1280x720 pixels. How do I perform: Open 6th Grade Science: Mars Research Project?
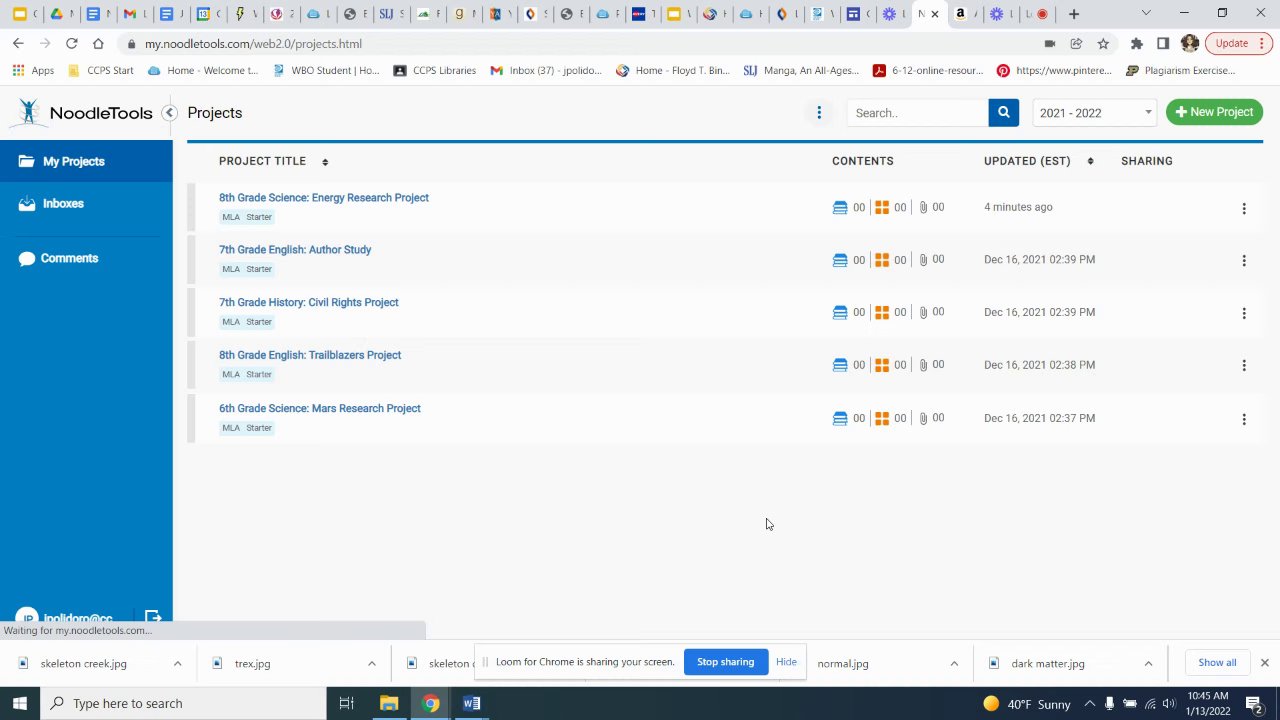click(320, 409)
